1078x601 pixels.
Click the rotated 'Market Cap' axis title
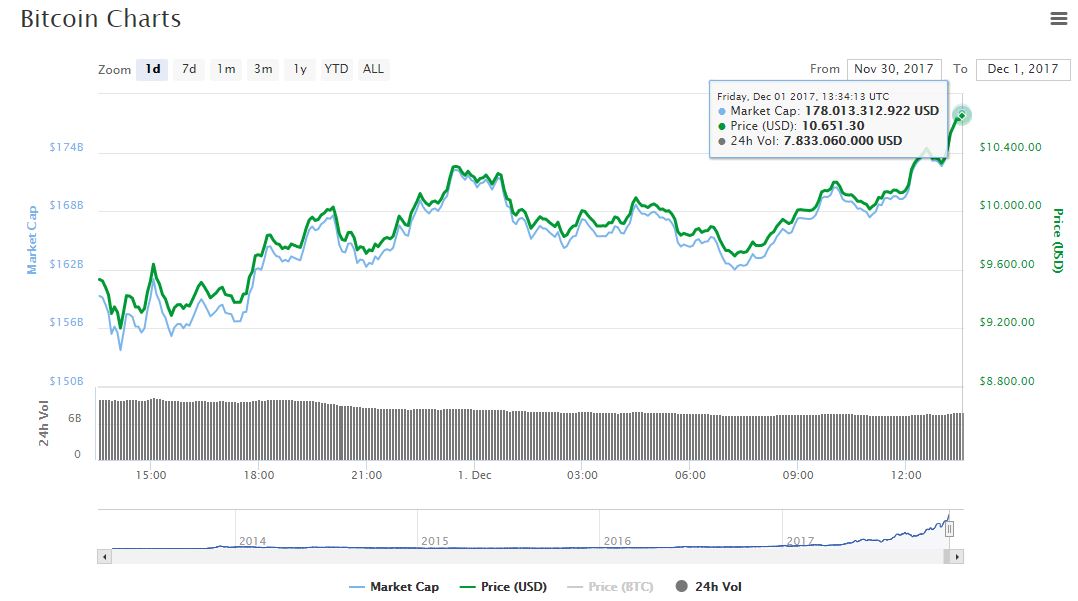[32, 239]
